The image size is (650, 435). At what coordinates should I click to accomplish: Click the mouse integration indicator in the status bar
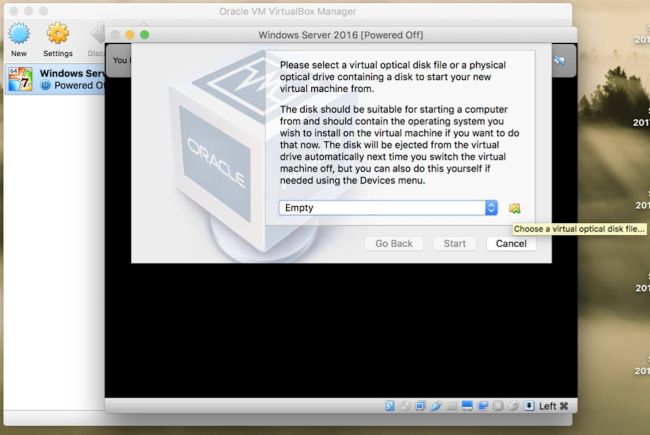514,406
